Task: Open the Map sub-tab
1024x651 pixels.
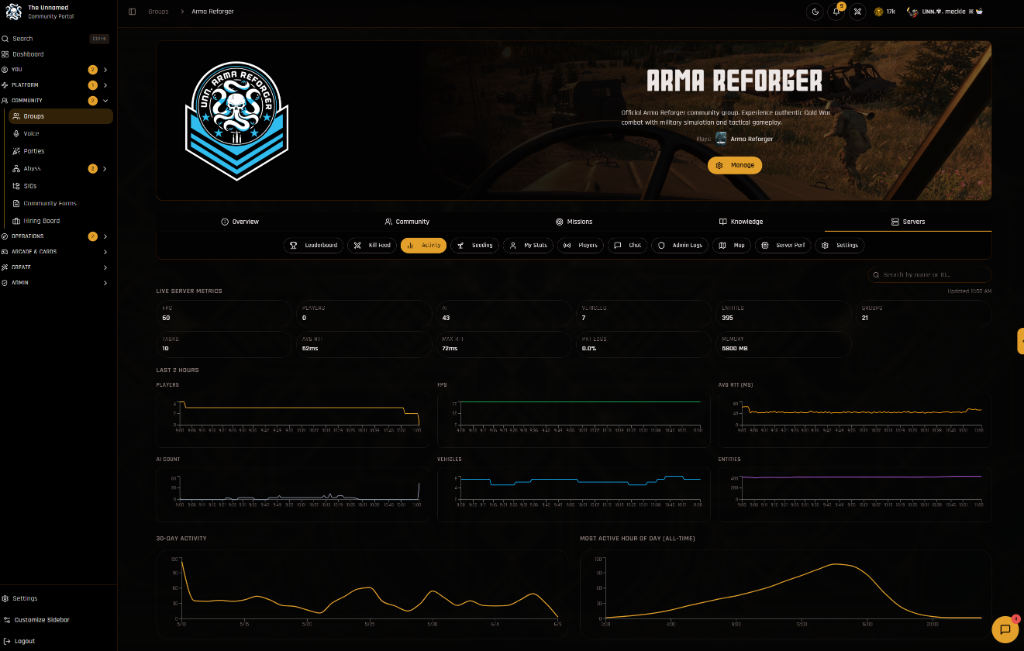Action: [x=731, y=246]
